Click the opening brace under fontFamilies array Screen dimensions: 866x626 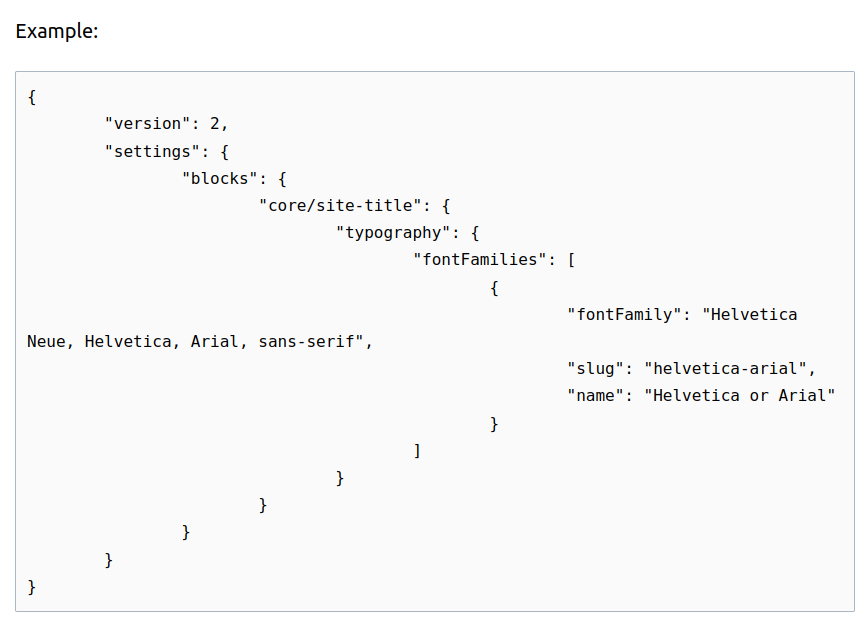point(494,287)
